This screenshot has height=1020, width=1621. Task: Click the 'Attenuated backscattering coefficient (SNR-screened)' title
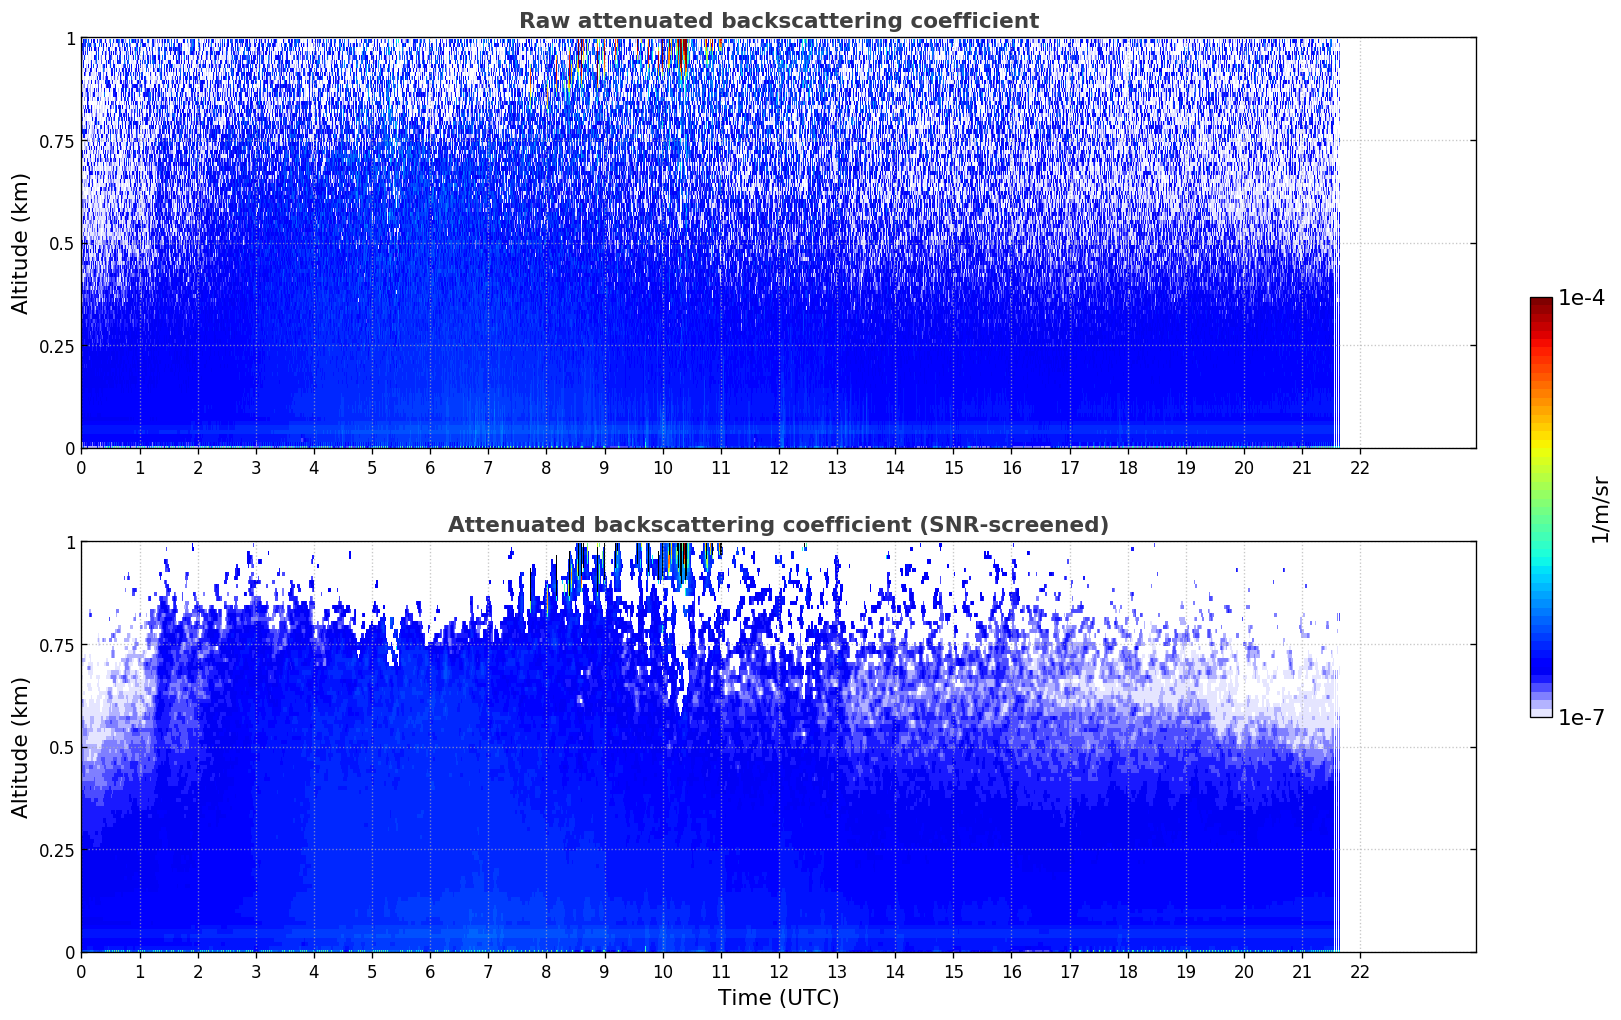click(778, 525)
